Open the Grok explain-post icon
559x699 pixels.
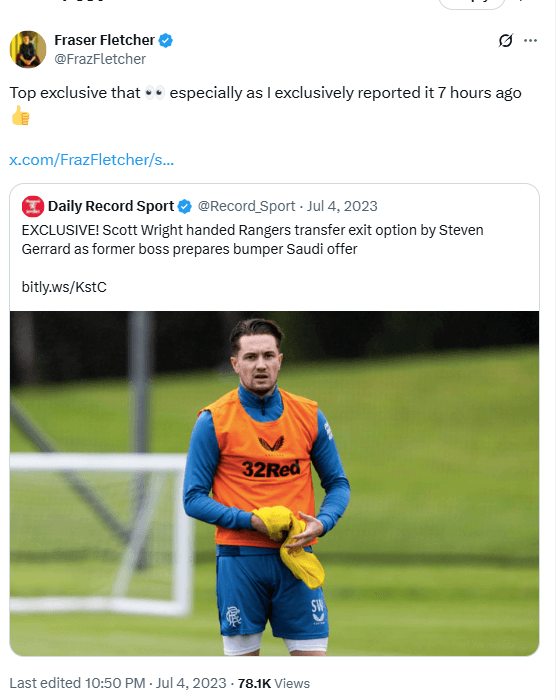coord(506,41)
